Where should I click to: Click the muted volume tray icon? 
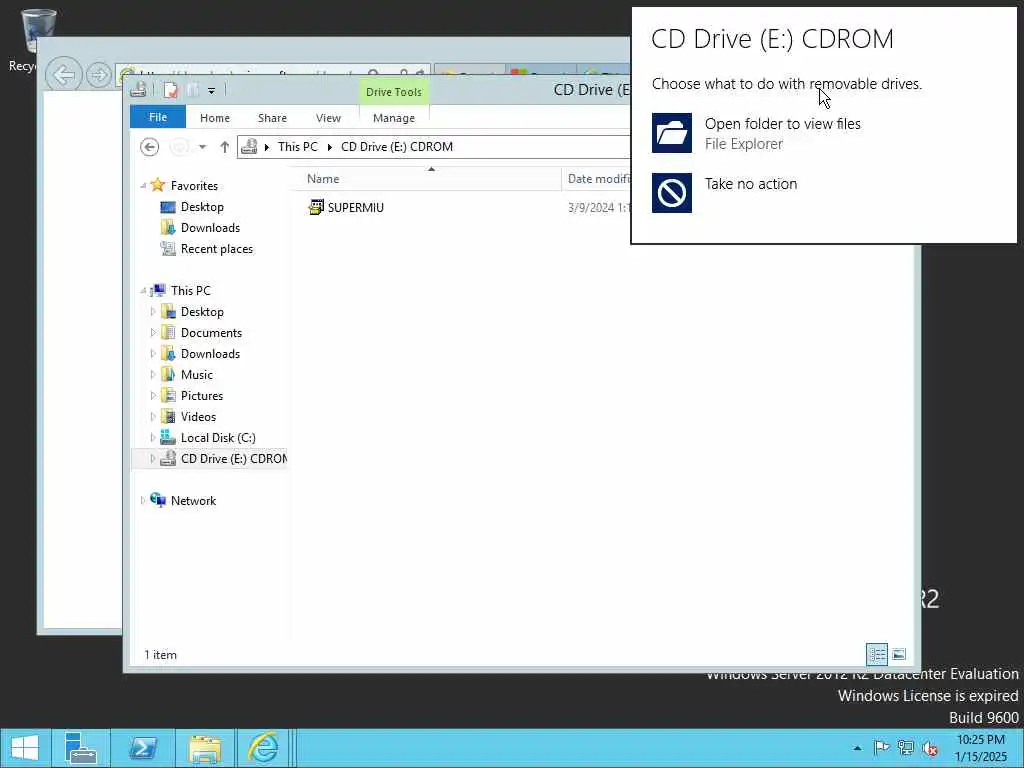930,748
